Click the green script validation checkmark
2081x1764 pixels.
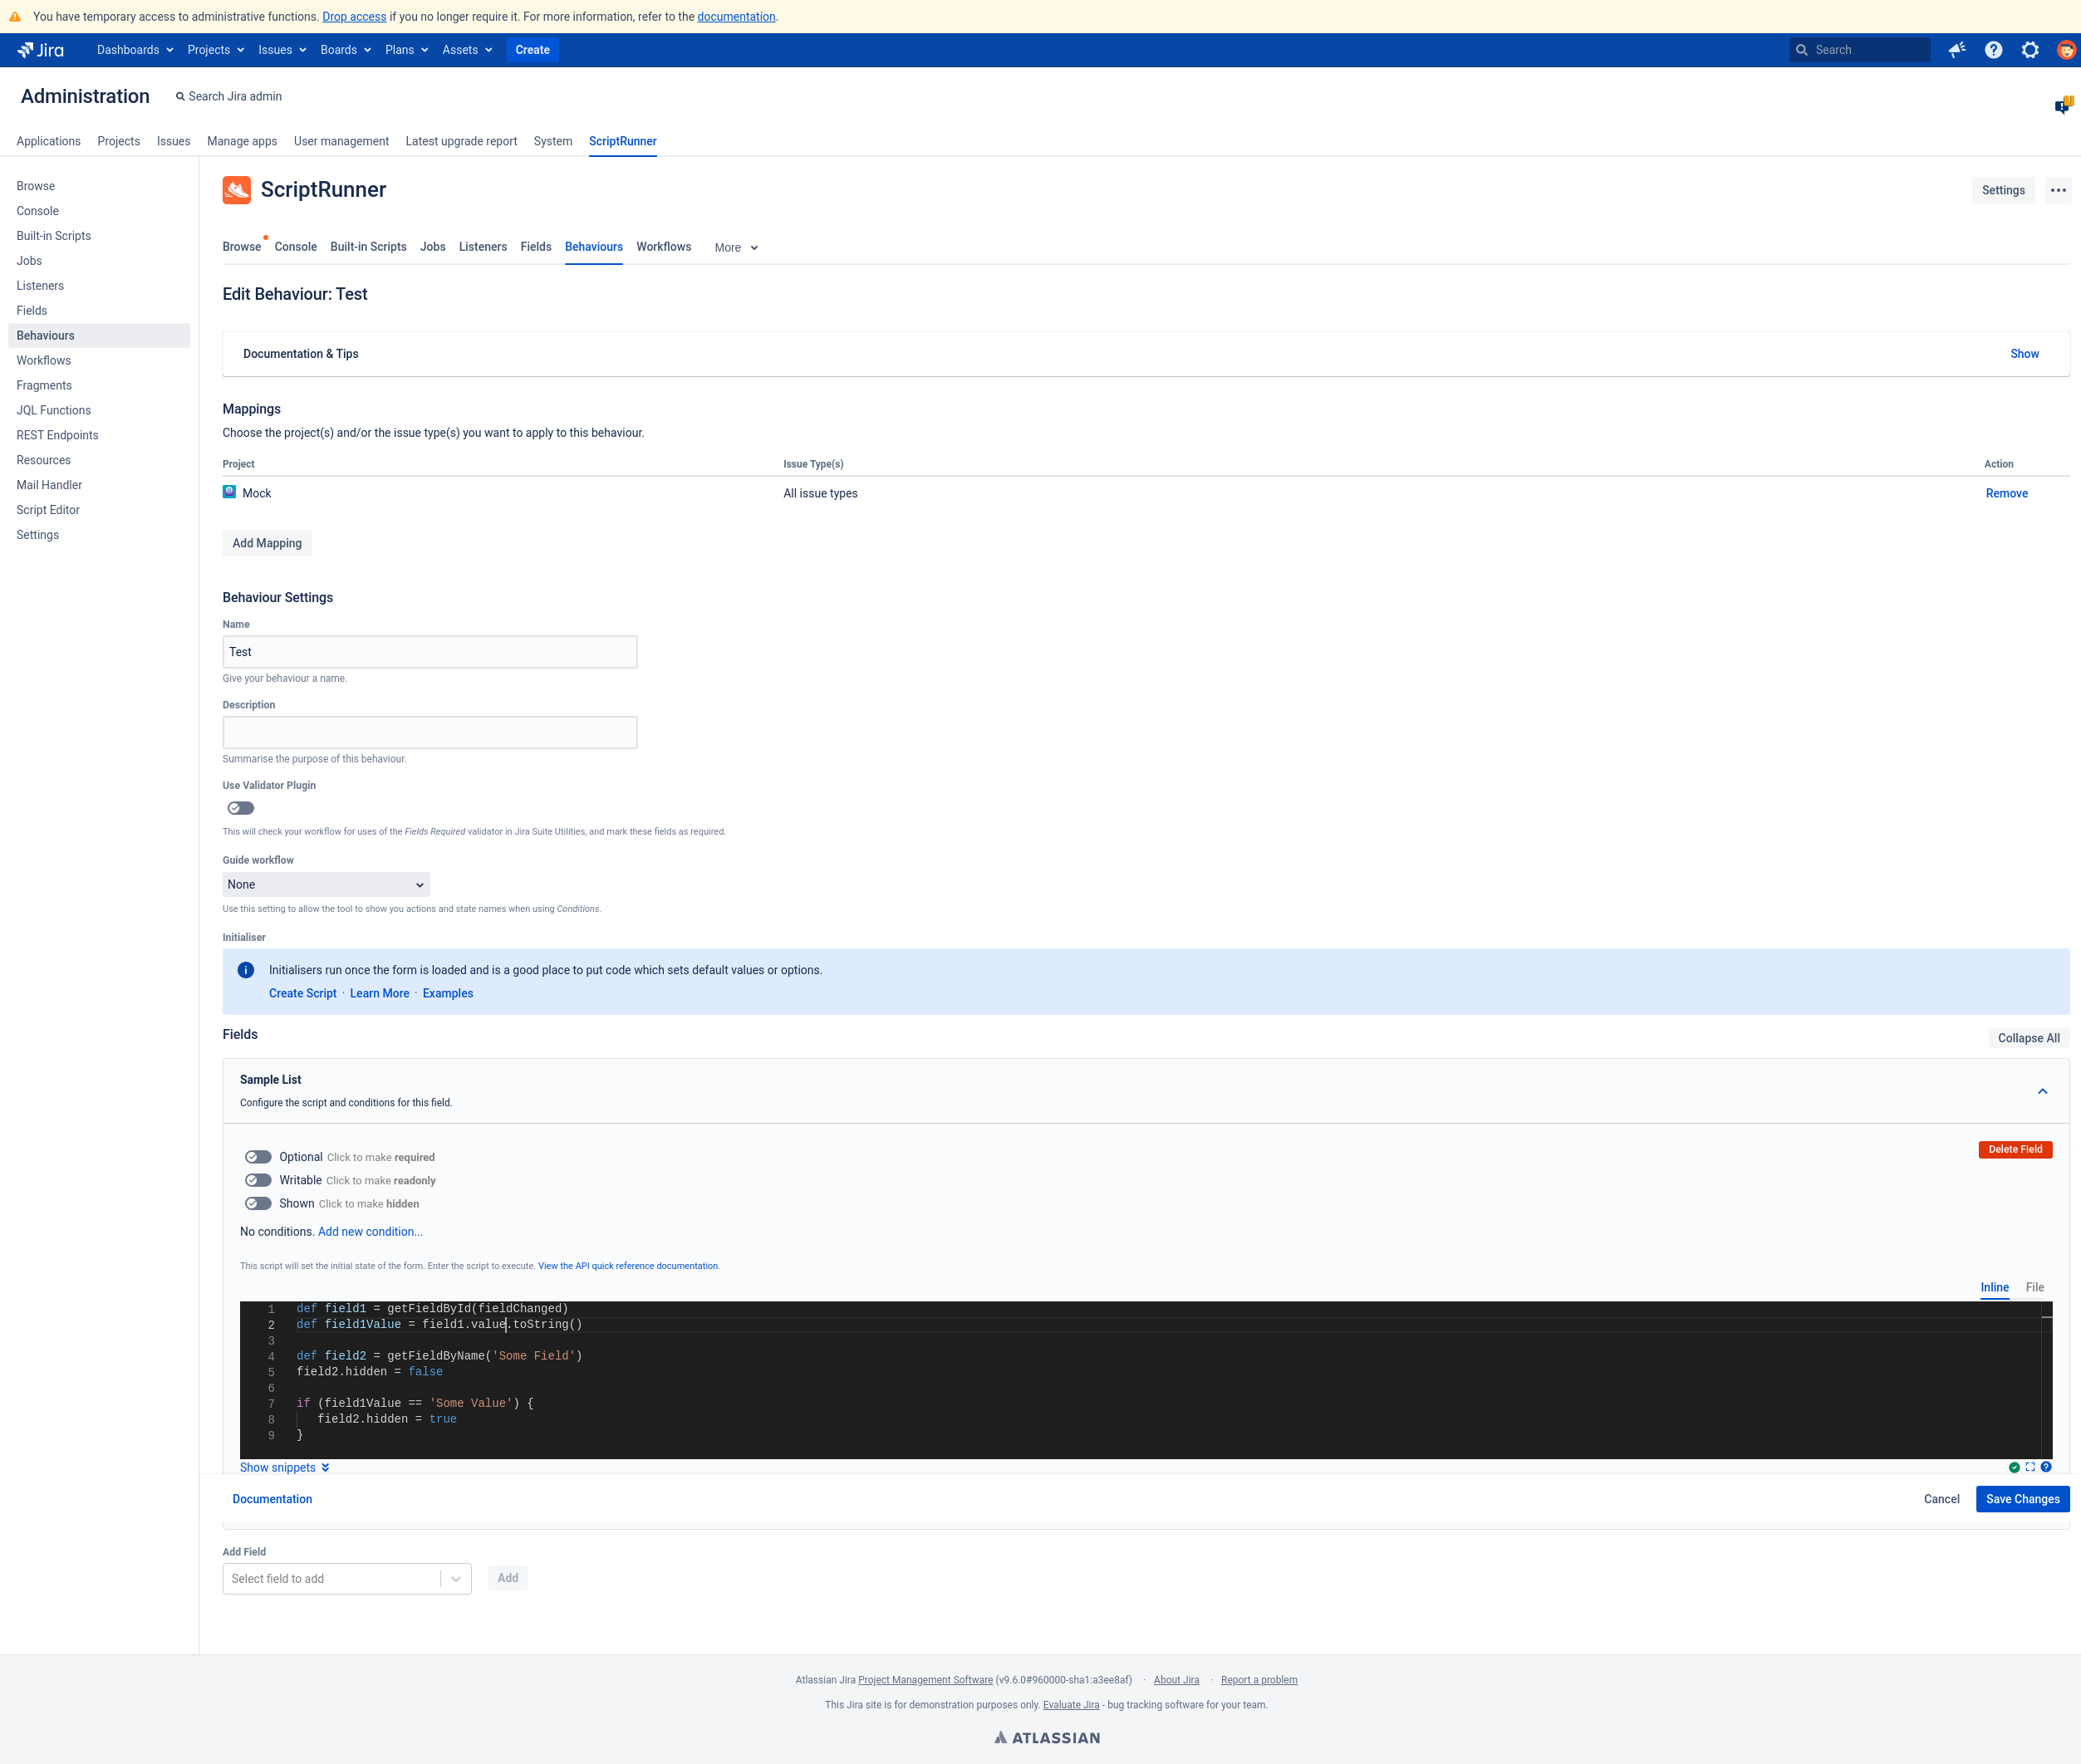(x=2012, y=1467)
